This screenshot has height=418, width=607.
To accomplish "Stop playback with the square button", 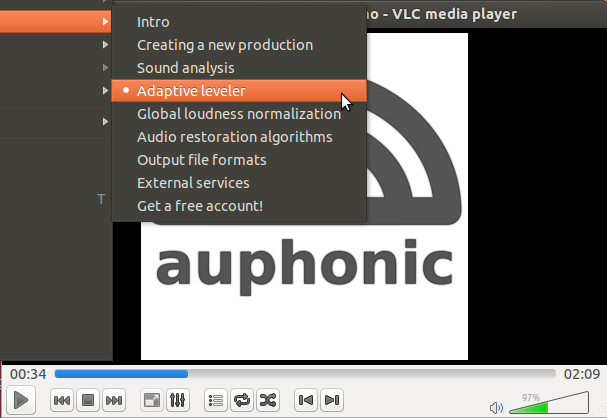I will point(88,400).
